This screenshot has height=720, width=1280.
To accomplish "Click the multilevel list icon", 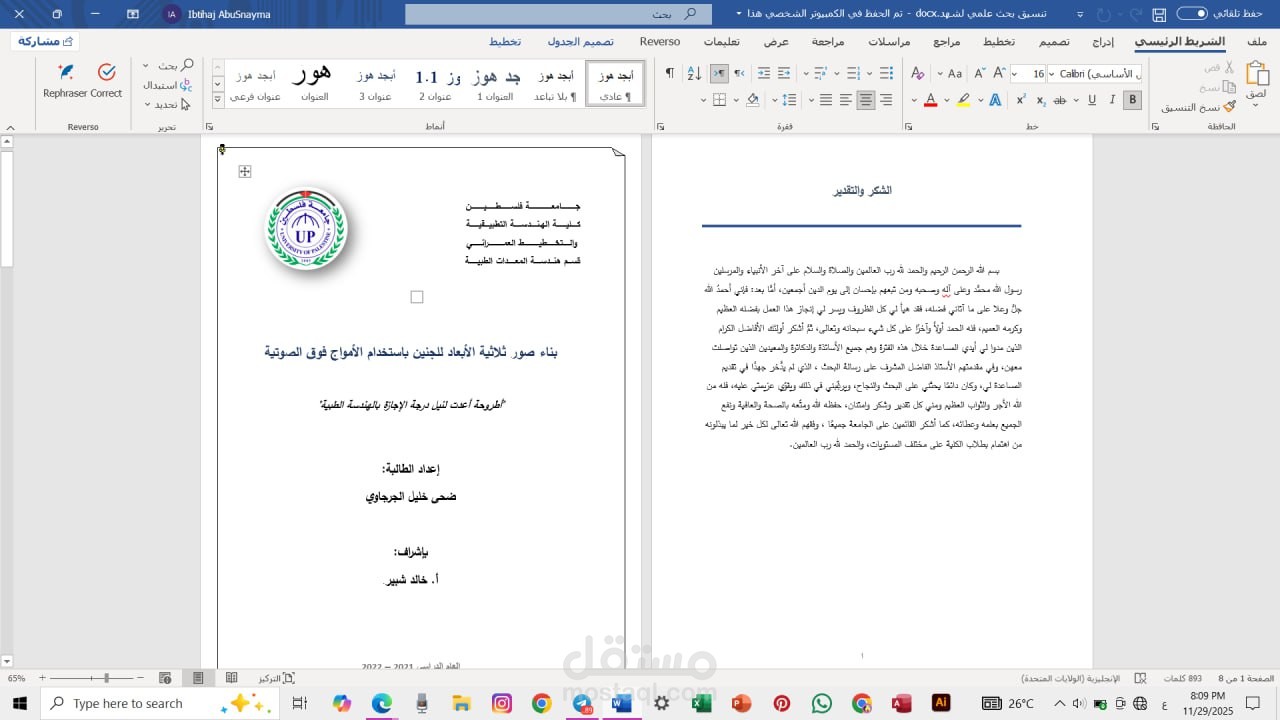I will coord(821,74).
